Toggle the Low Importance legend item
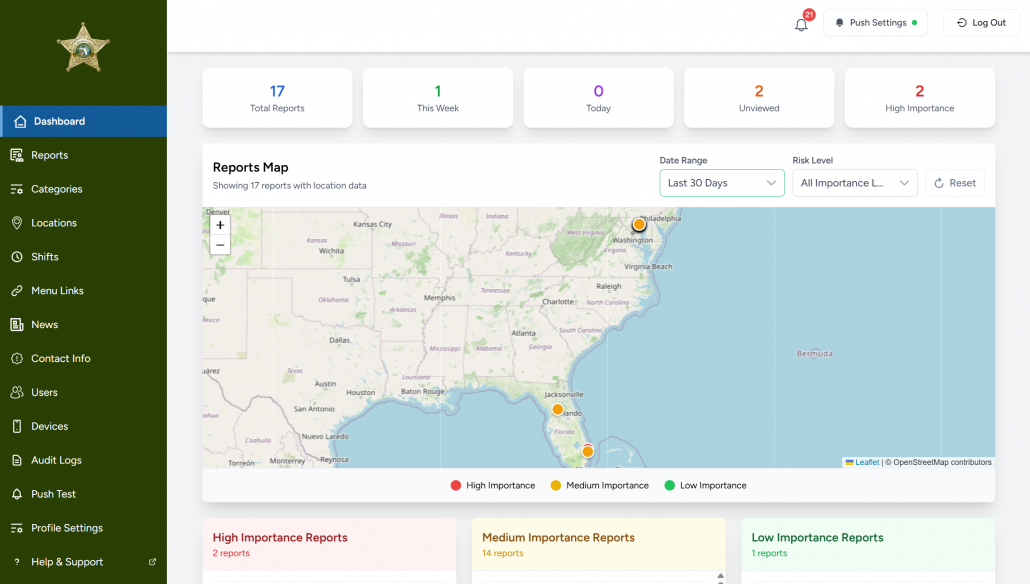1030x584 pixels. coord(705,485)
